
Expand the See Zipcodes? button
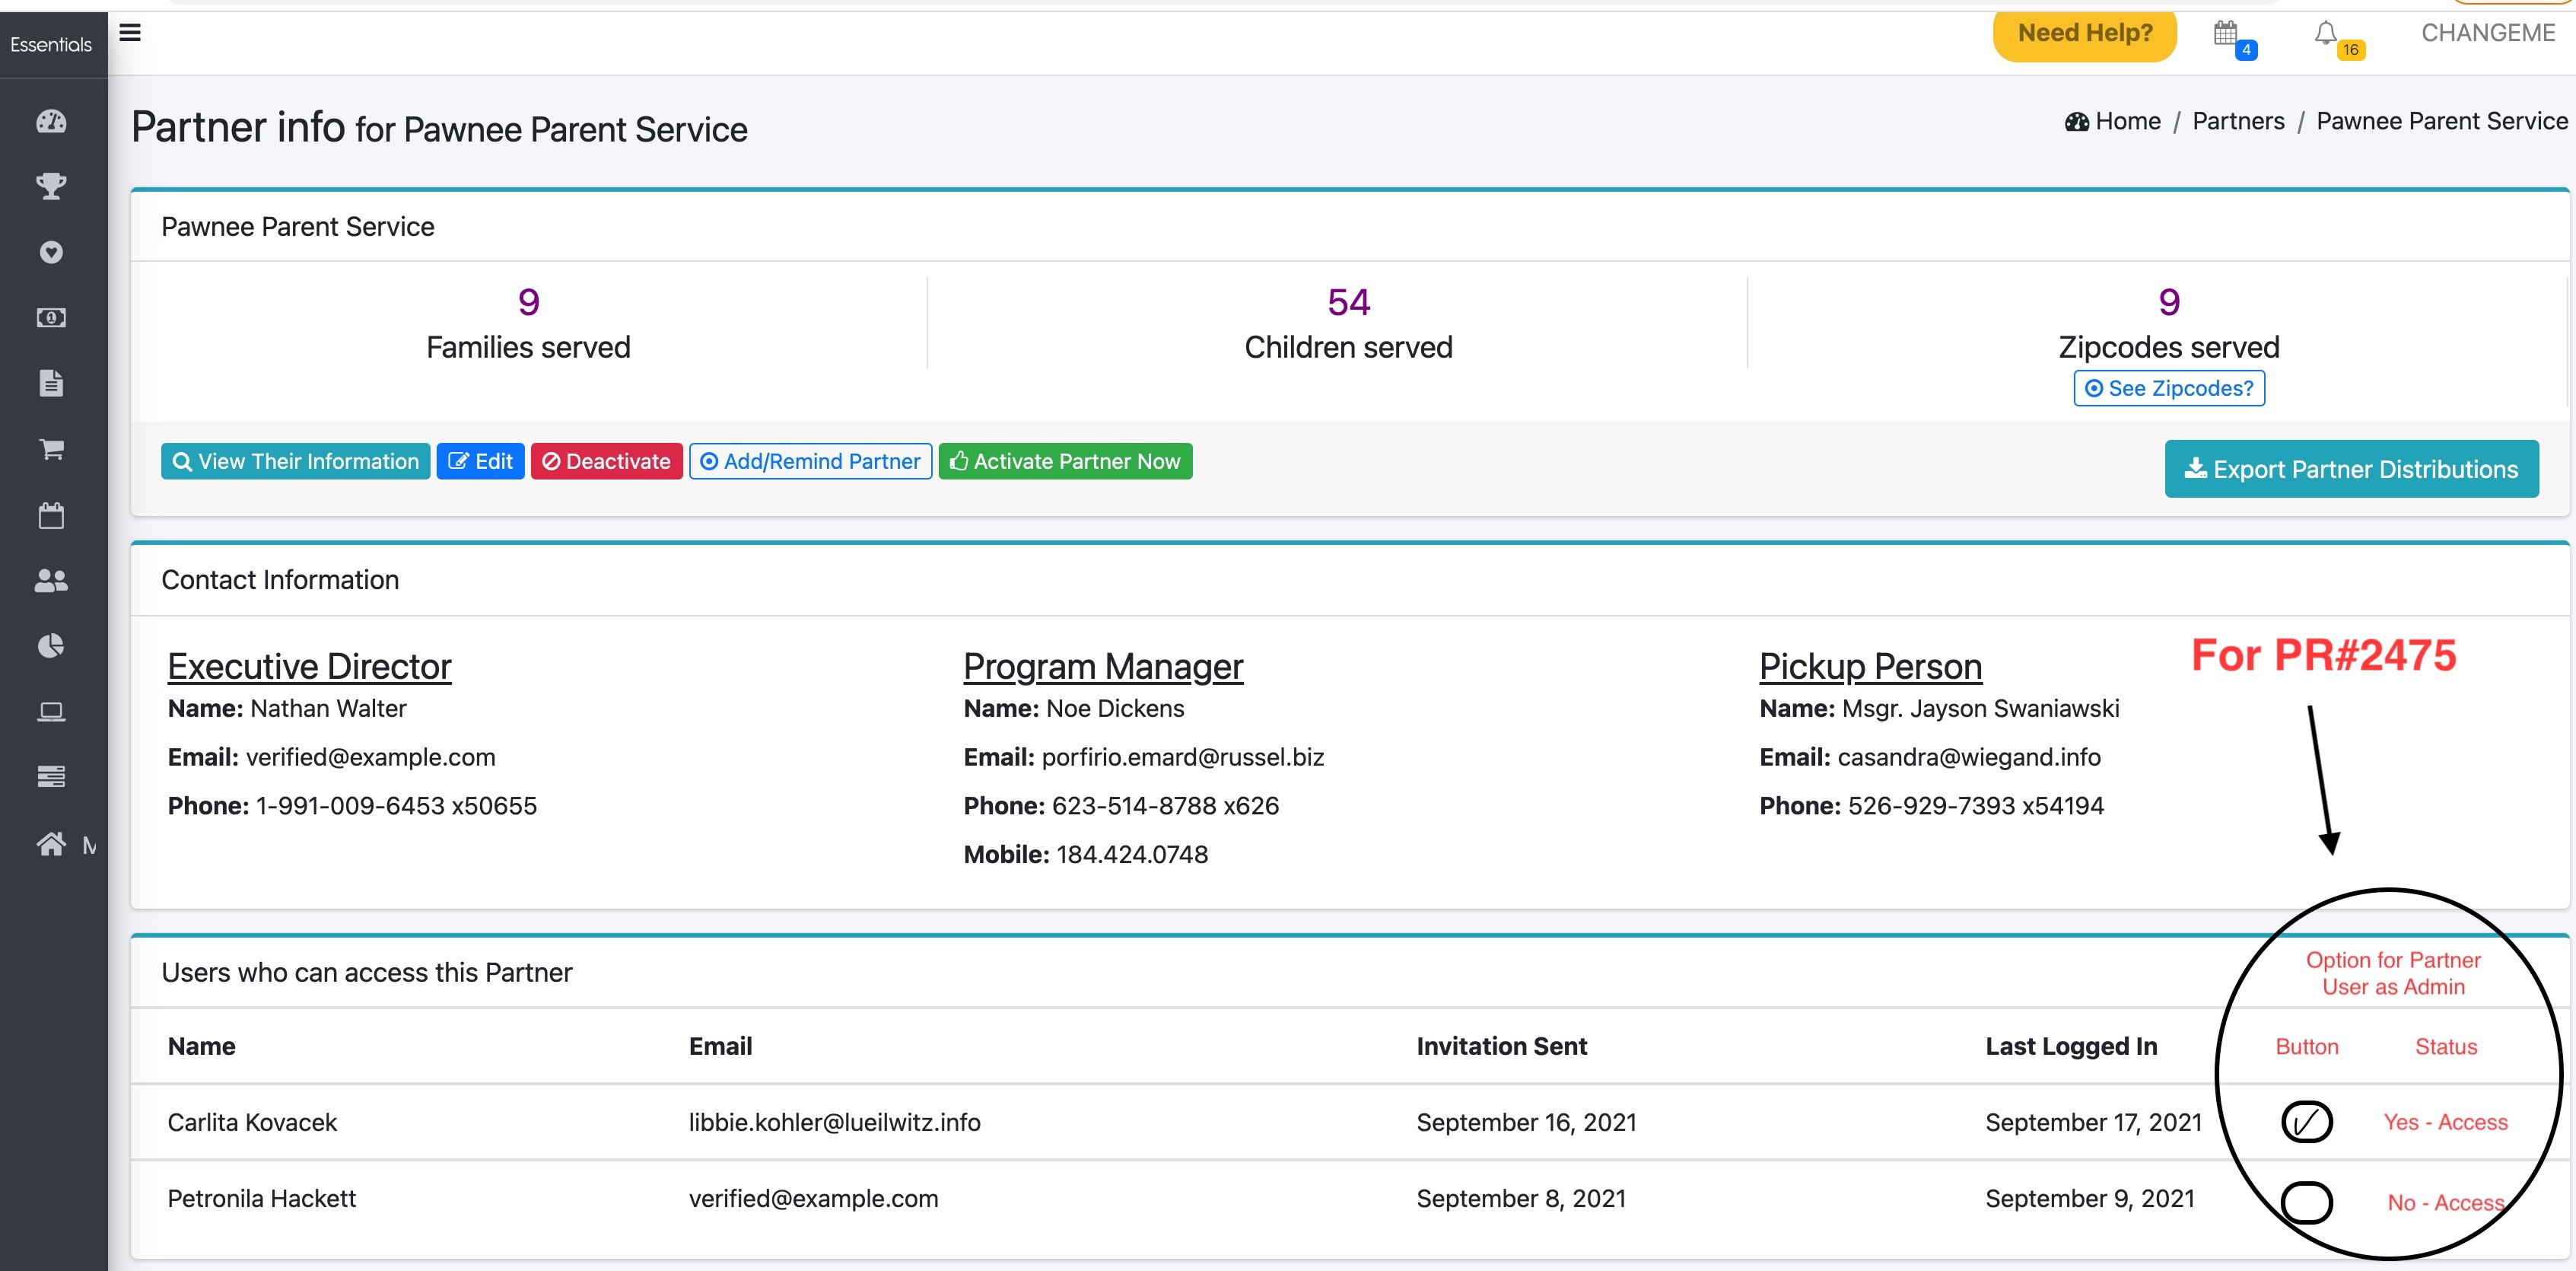(x=2169, y=388)
